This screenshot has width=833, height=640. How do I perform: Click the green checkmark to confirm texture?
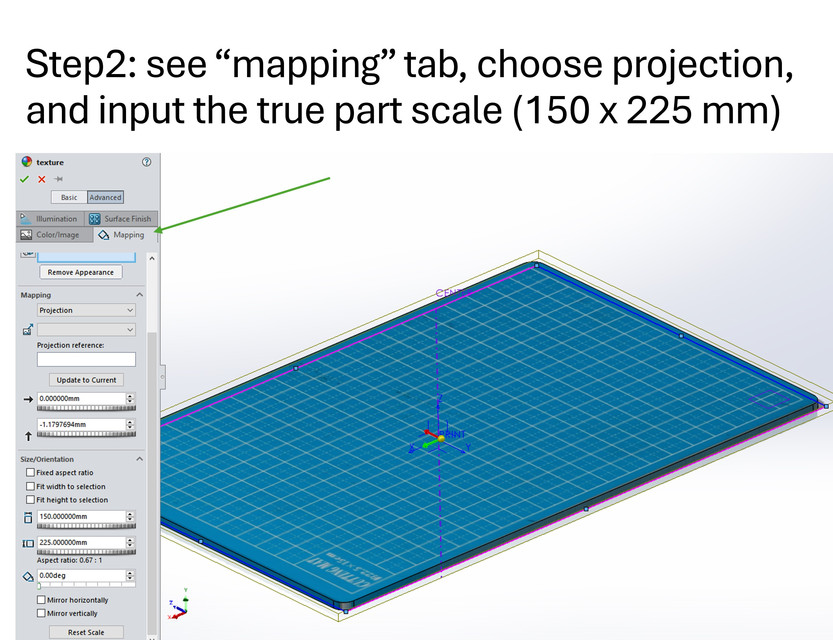[24, 178]
